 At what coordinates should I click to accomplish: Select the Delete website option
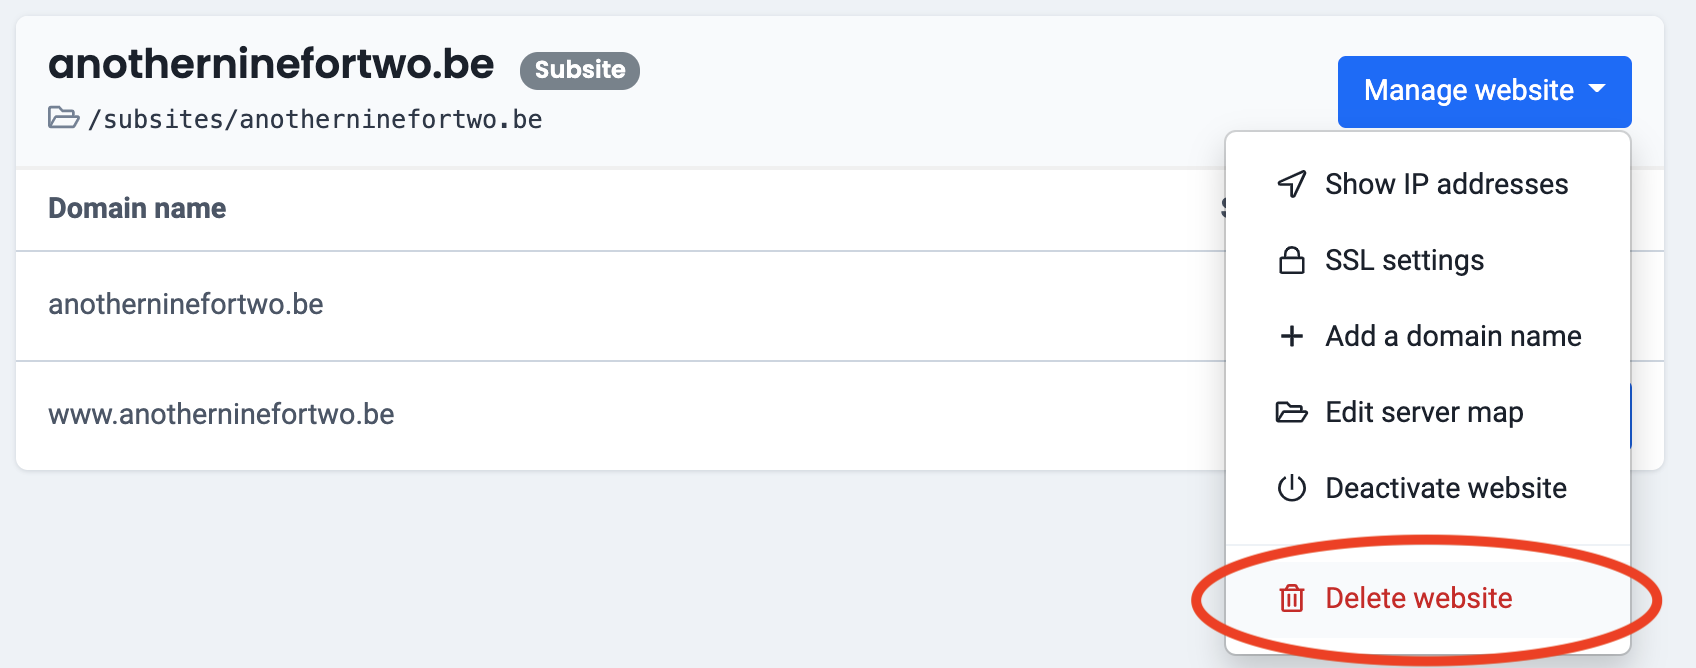pos(1418,598)
